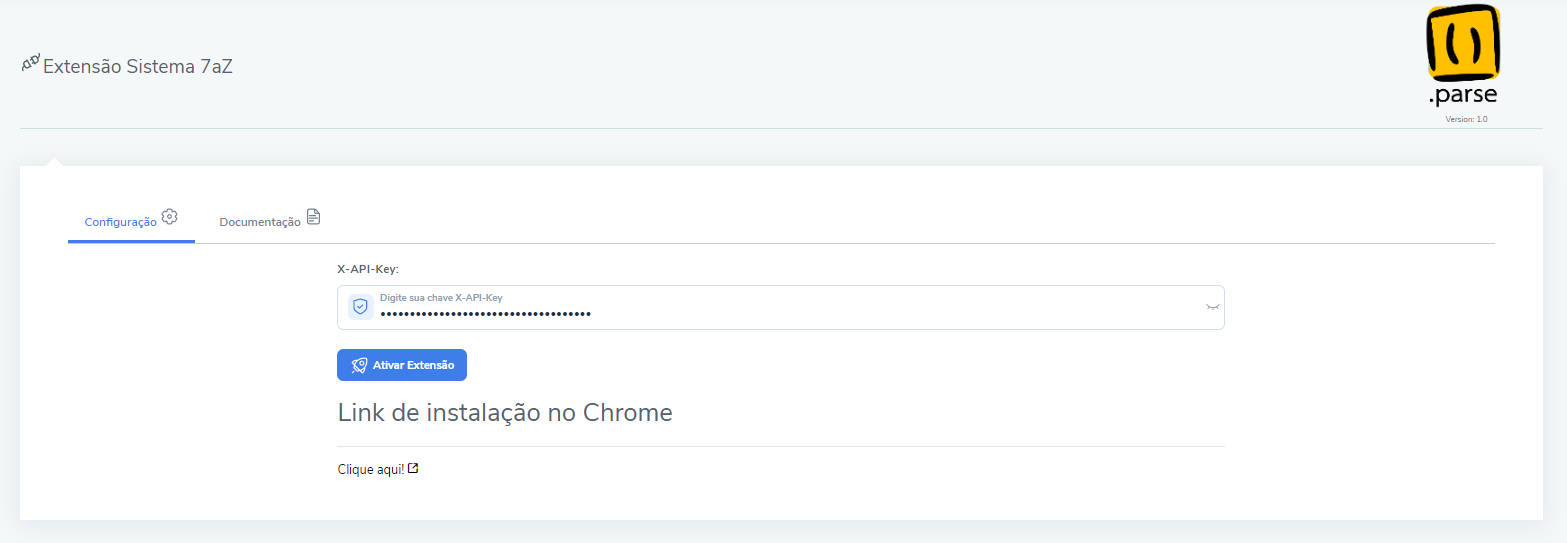The width and height of the screenshot is (1567, 543).
Task: Click the document icon on Documentação tab
Action: pos(313,216)
